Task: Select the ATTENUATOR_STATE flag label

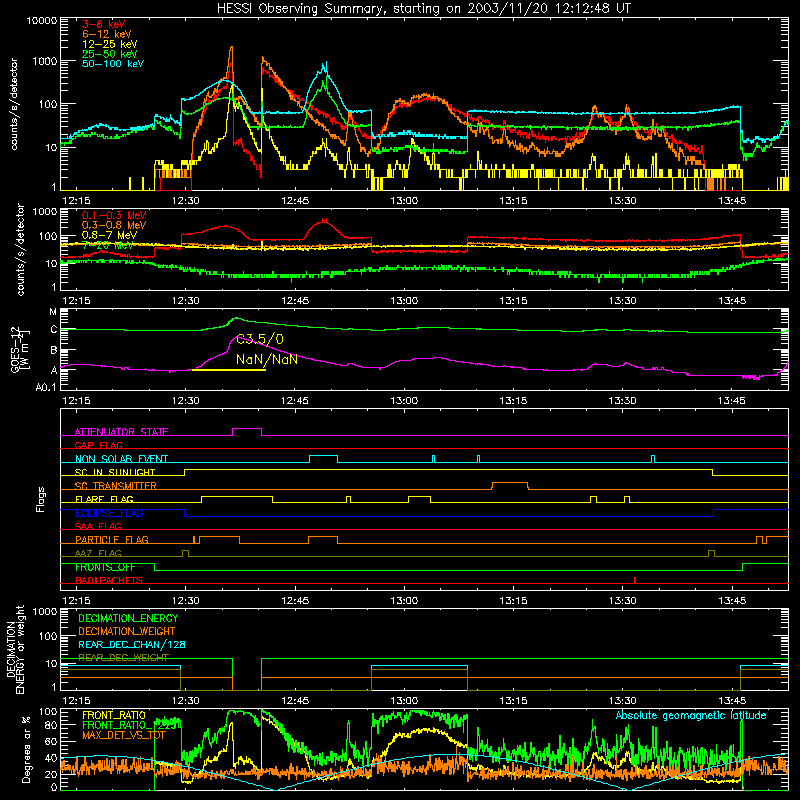Action: click(x=121, y=432)
